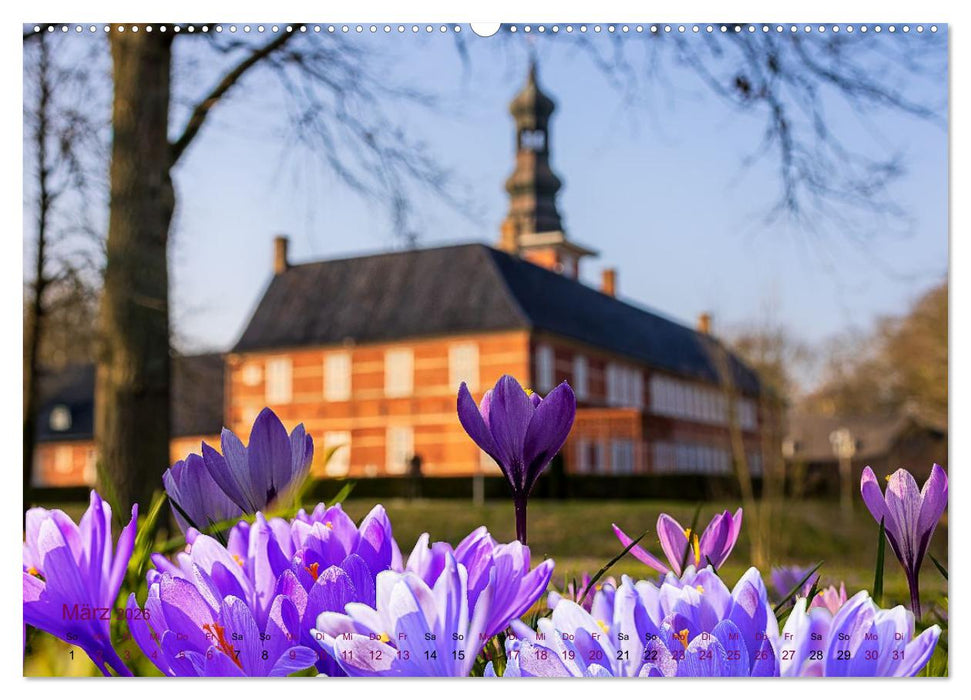Click date 18 in the strip

point(541,655)
